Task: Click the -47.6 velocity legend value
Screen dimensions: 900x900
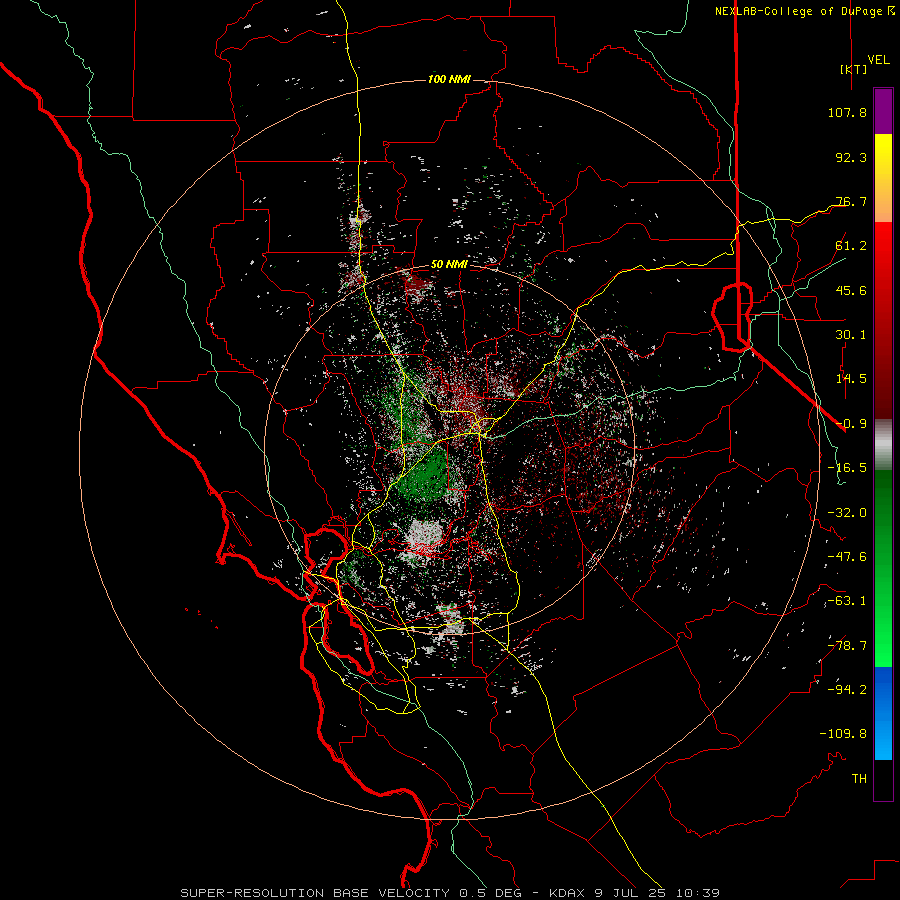Action: pos(847,557)
